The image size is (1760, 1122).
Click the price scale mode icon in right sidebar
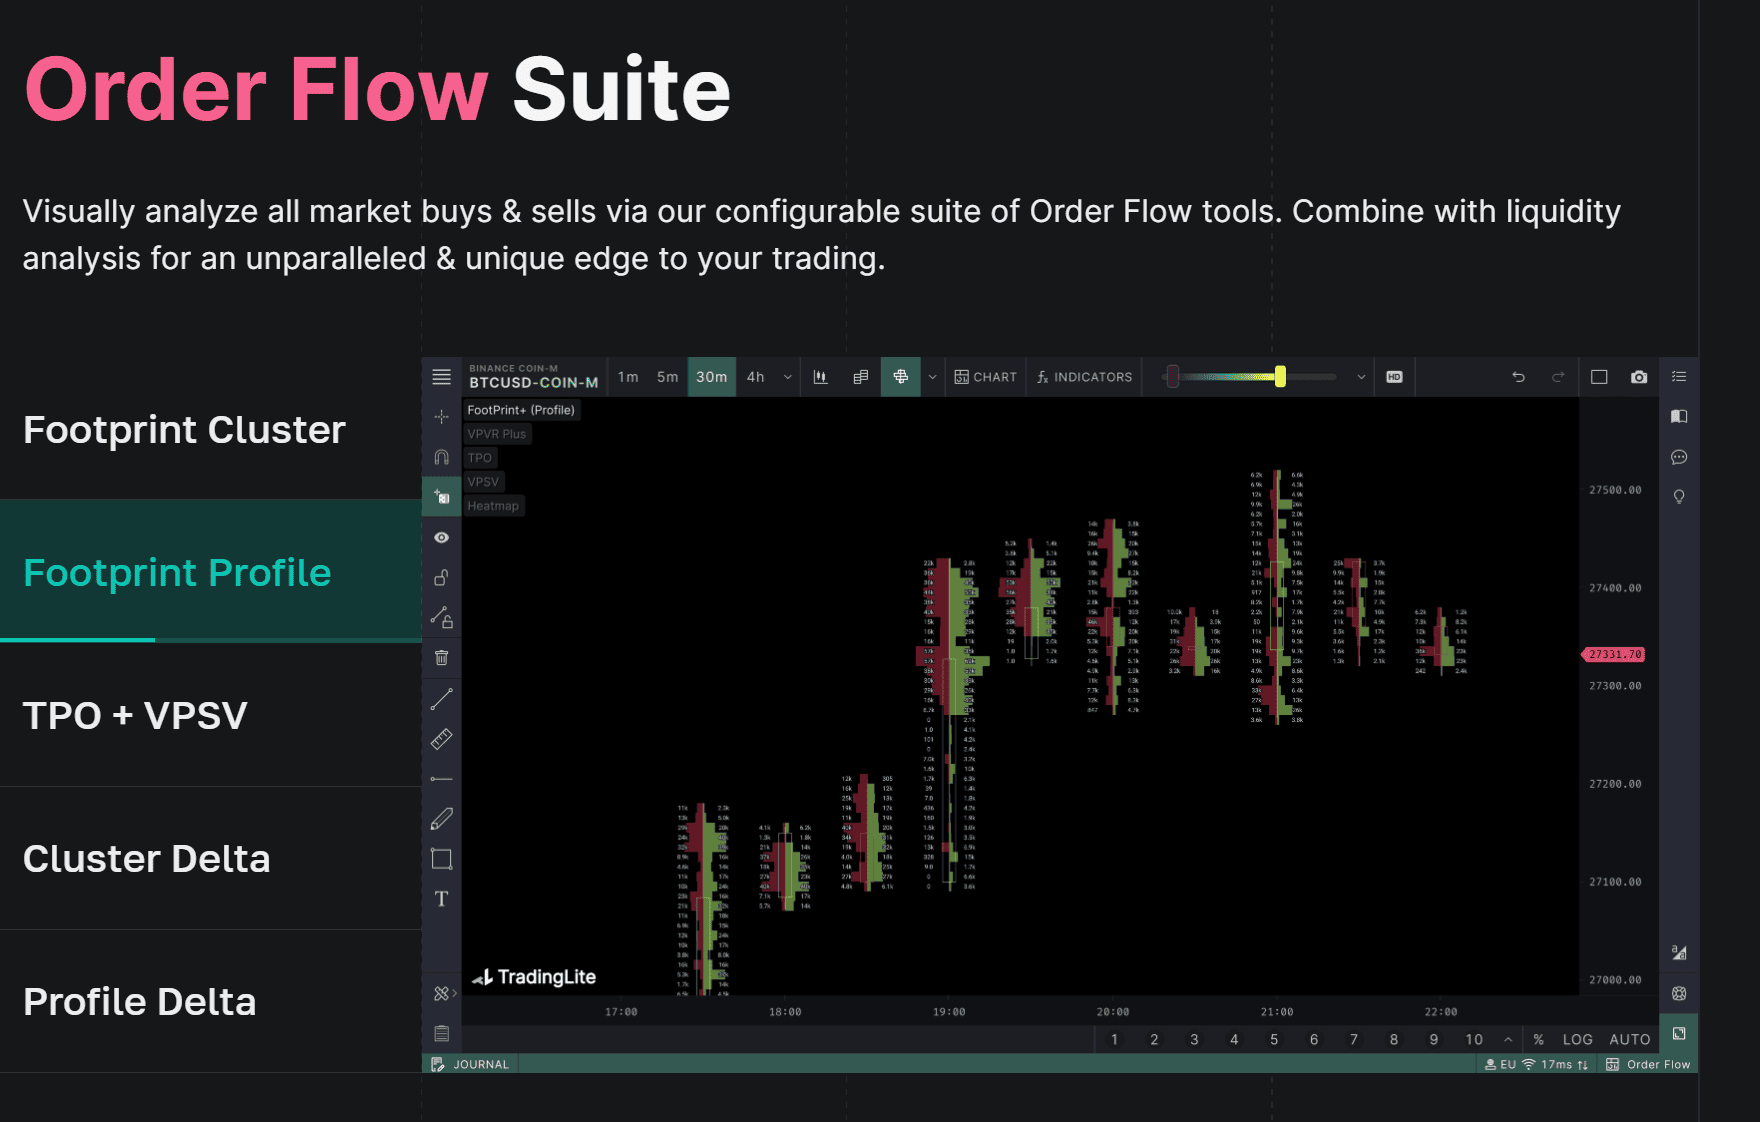1679,953
